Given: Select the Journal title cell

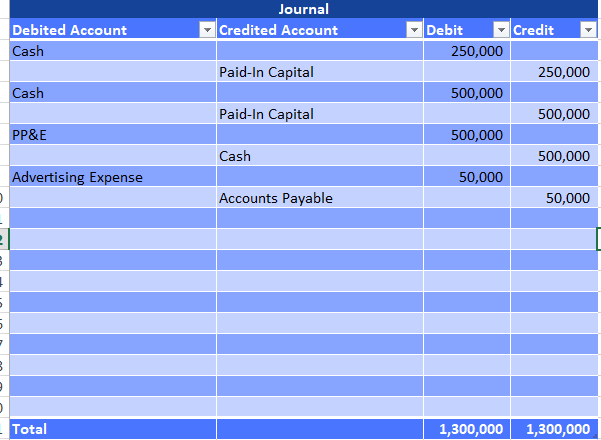Looking at the screenshot, I should (304, 9).
